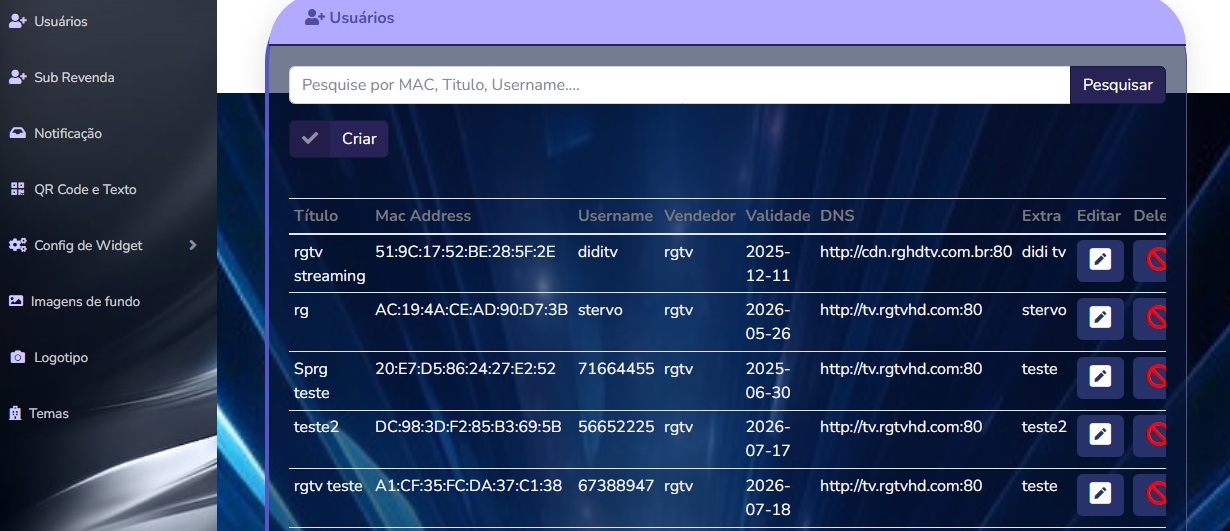
Task: Click the edit pencil icon for diditv row
Action: (1100, 261)
